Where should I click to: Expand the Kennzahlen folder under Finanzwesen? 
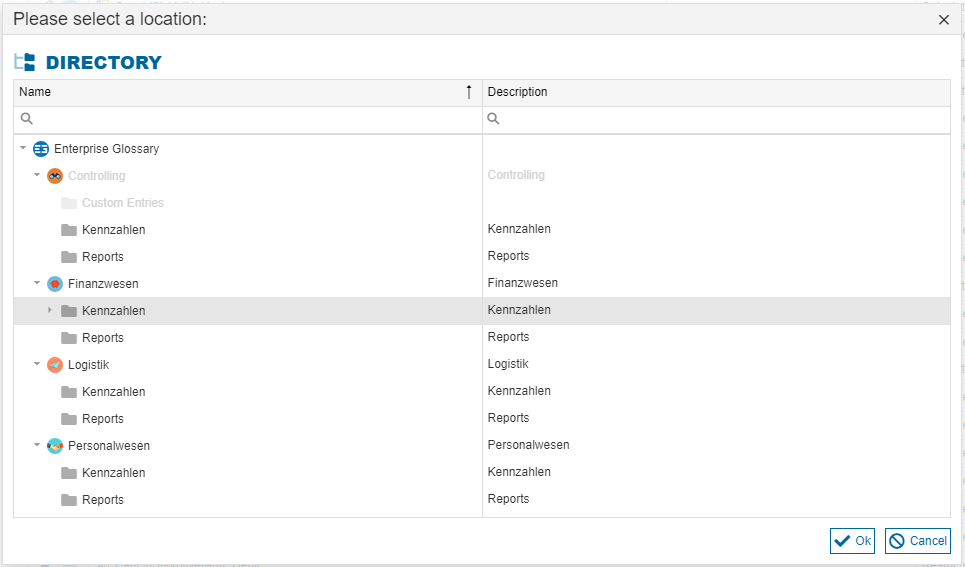(50, 310)
